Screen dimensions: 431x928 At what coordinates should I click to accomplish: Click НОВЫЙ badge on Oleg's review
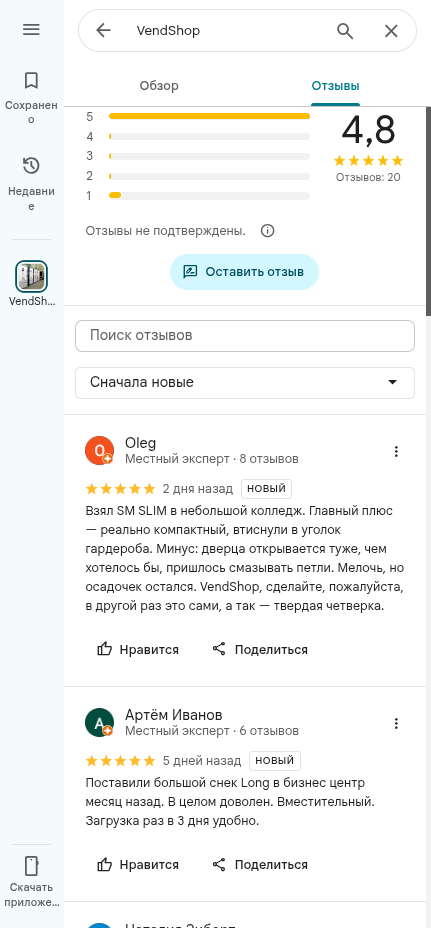[x=266, y=489]
